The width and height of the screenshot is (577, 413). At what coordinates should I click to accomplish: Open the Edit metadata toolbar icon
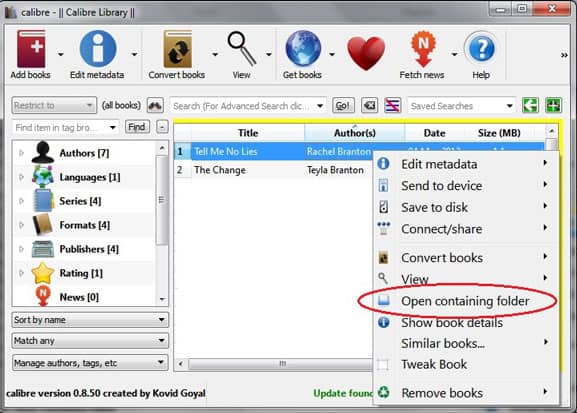tap(98, 49)
